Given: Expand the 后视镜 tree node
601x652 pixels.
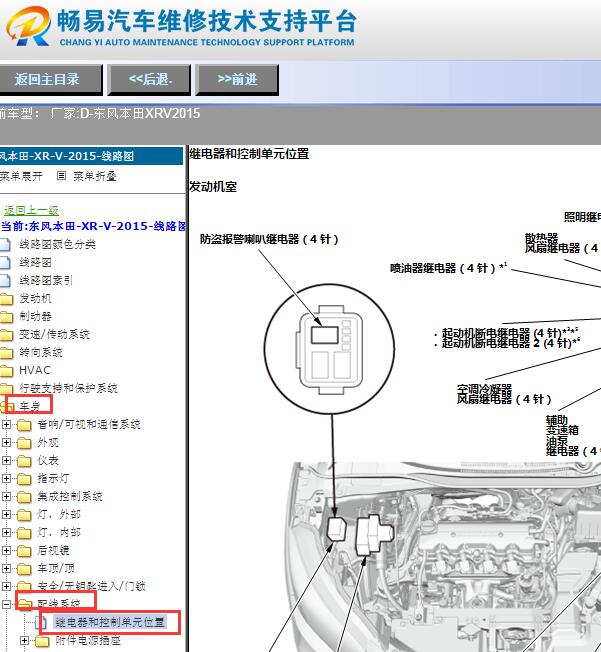Looking at the screenshot, I should (6, 550).
